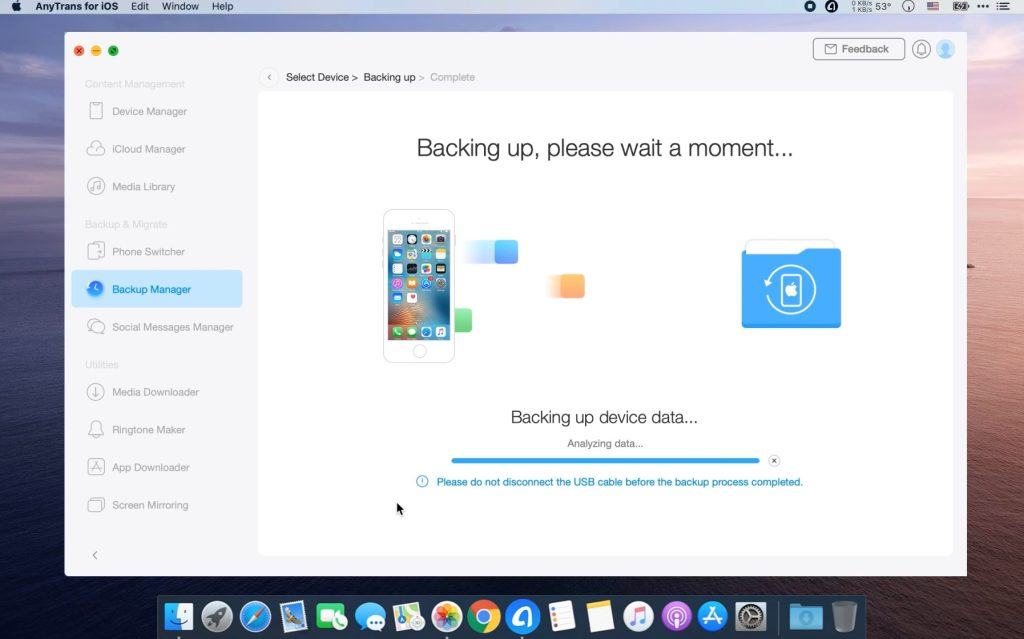Image resolution: width=1024 pixels, height=639 pixels.
Task: Open Messages from the dock
Action: 370,616
